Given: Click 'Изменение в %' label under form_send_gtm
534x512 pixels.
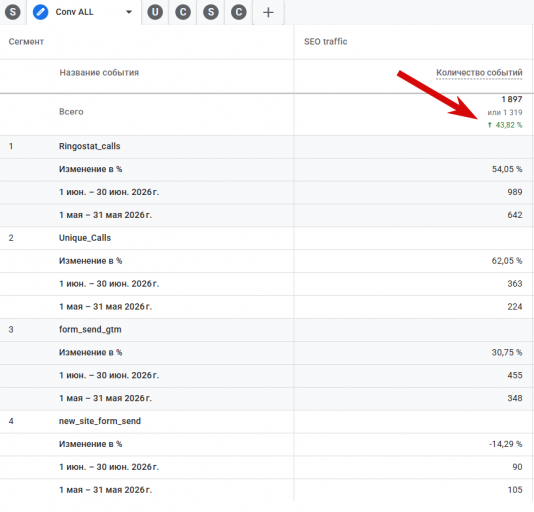Looking at the screenshot, I should coord(91,353).
